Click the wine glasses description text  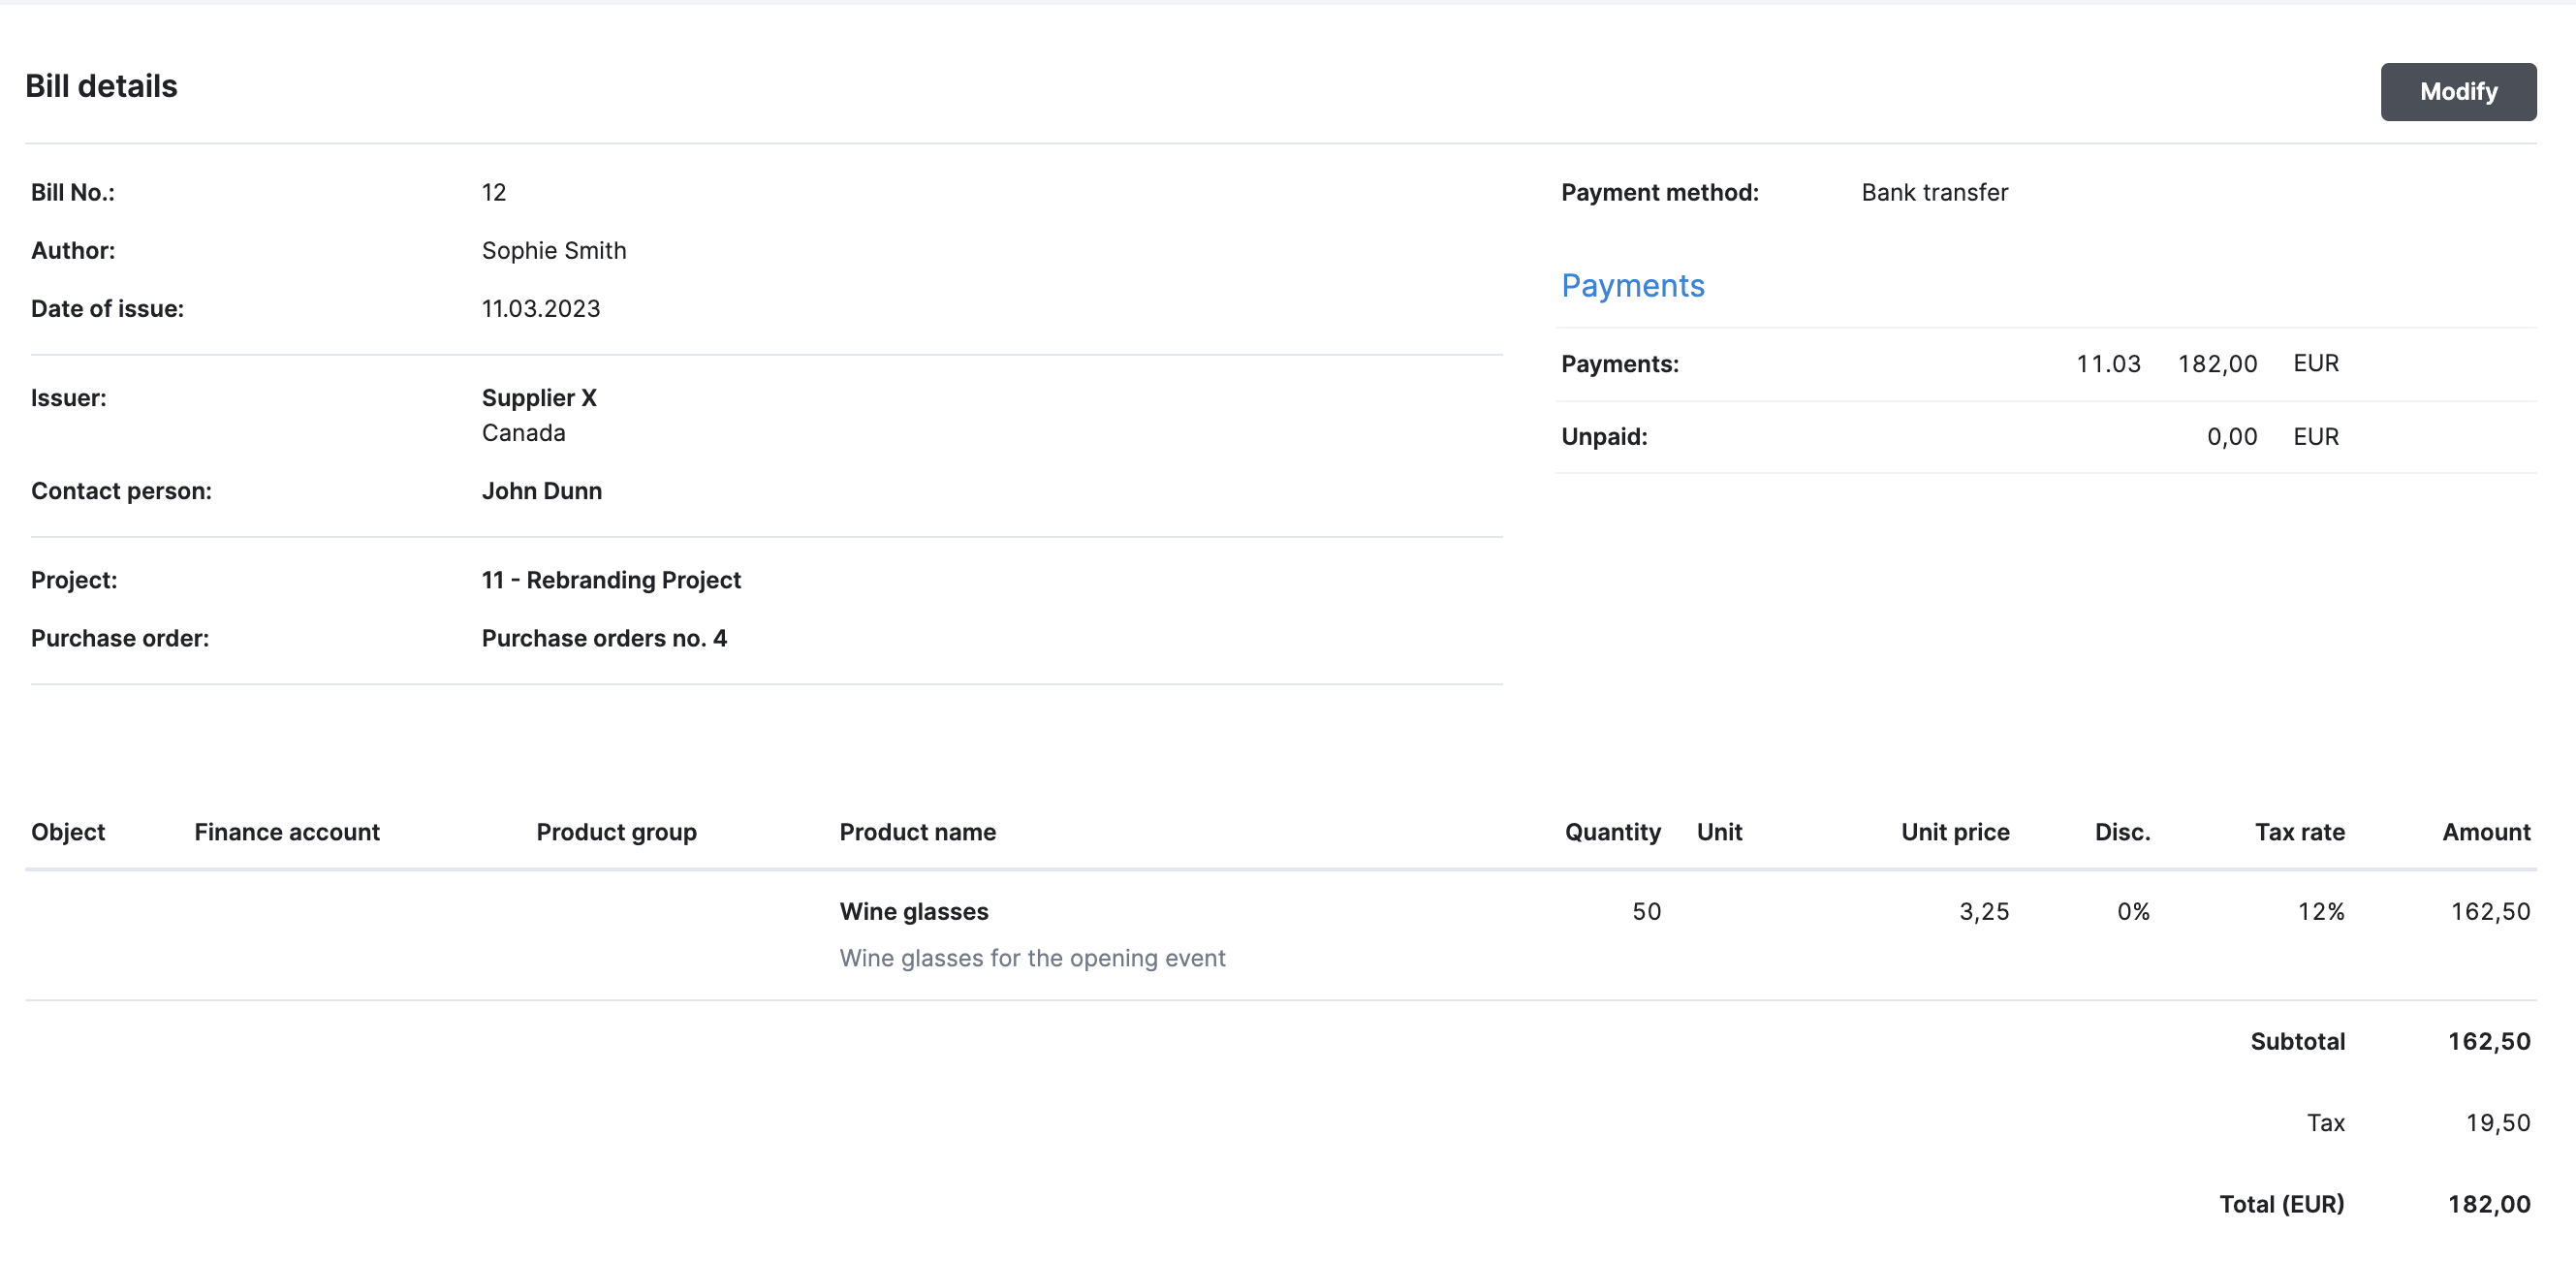[1032, 957]
